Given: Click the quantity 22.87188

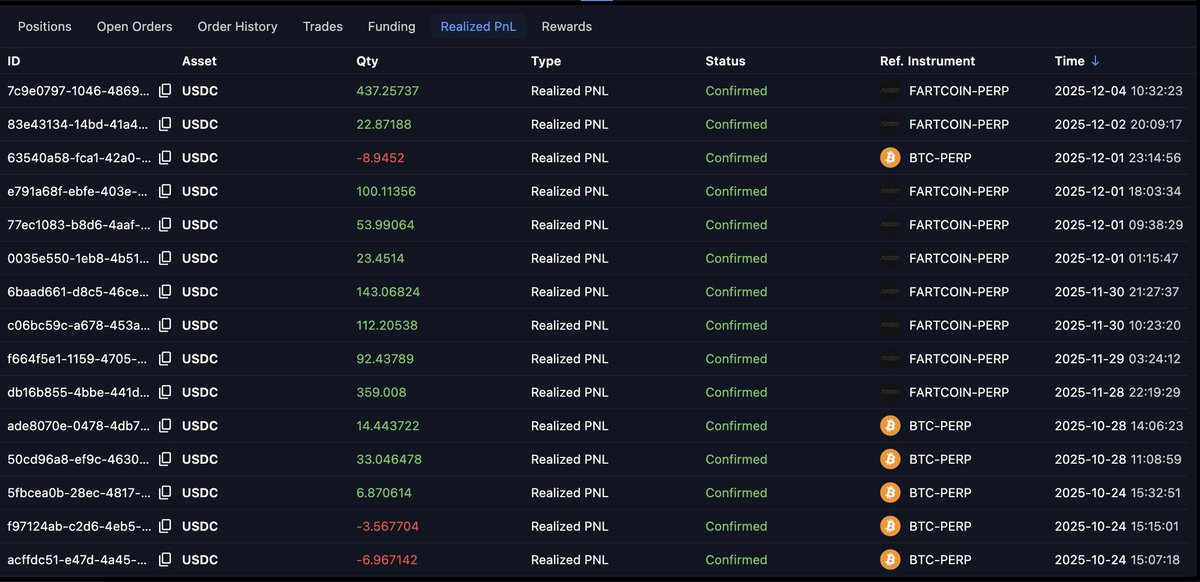Looking at the screenshot, I should point(383,125).
